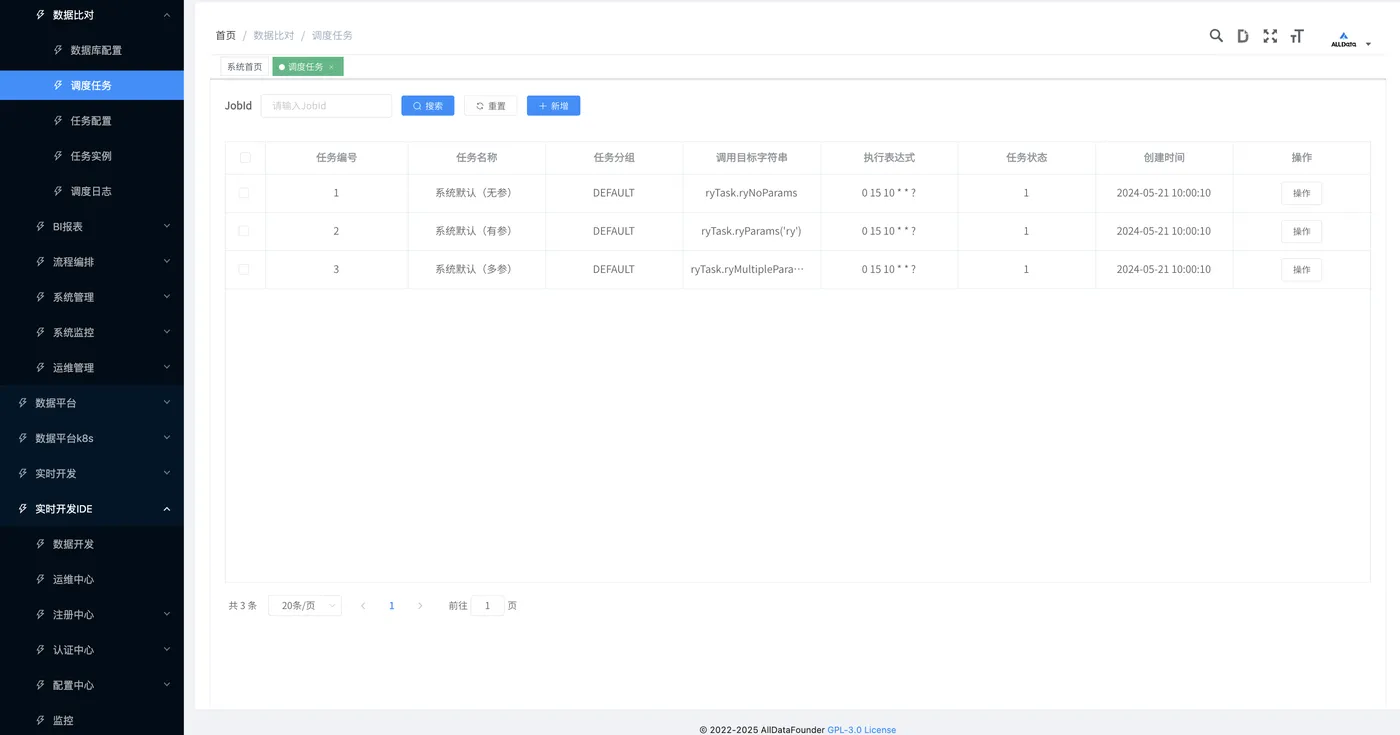The width and height of the screenshot is (1400, 735).
Task: Click lightning icon beside 数据开发
Action: (41, 544)
